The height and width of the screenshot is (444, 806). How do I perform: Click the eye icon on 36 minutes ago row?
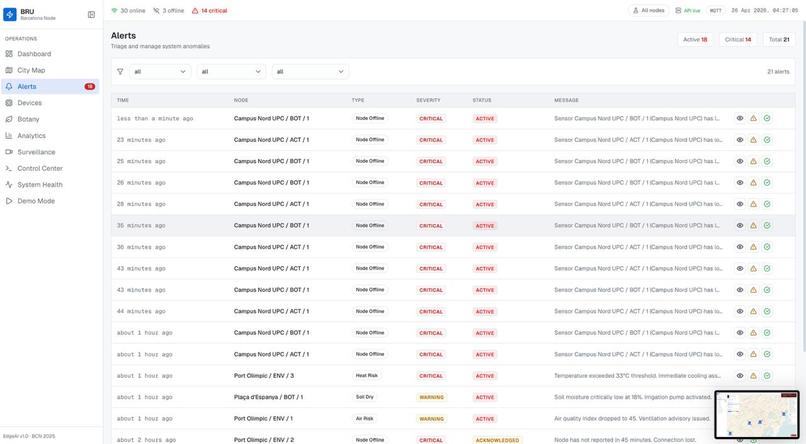click(x=740, y=247)
